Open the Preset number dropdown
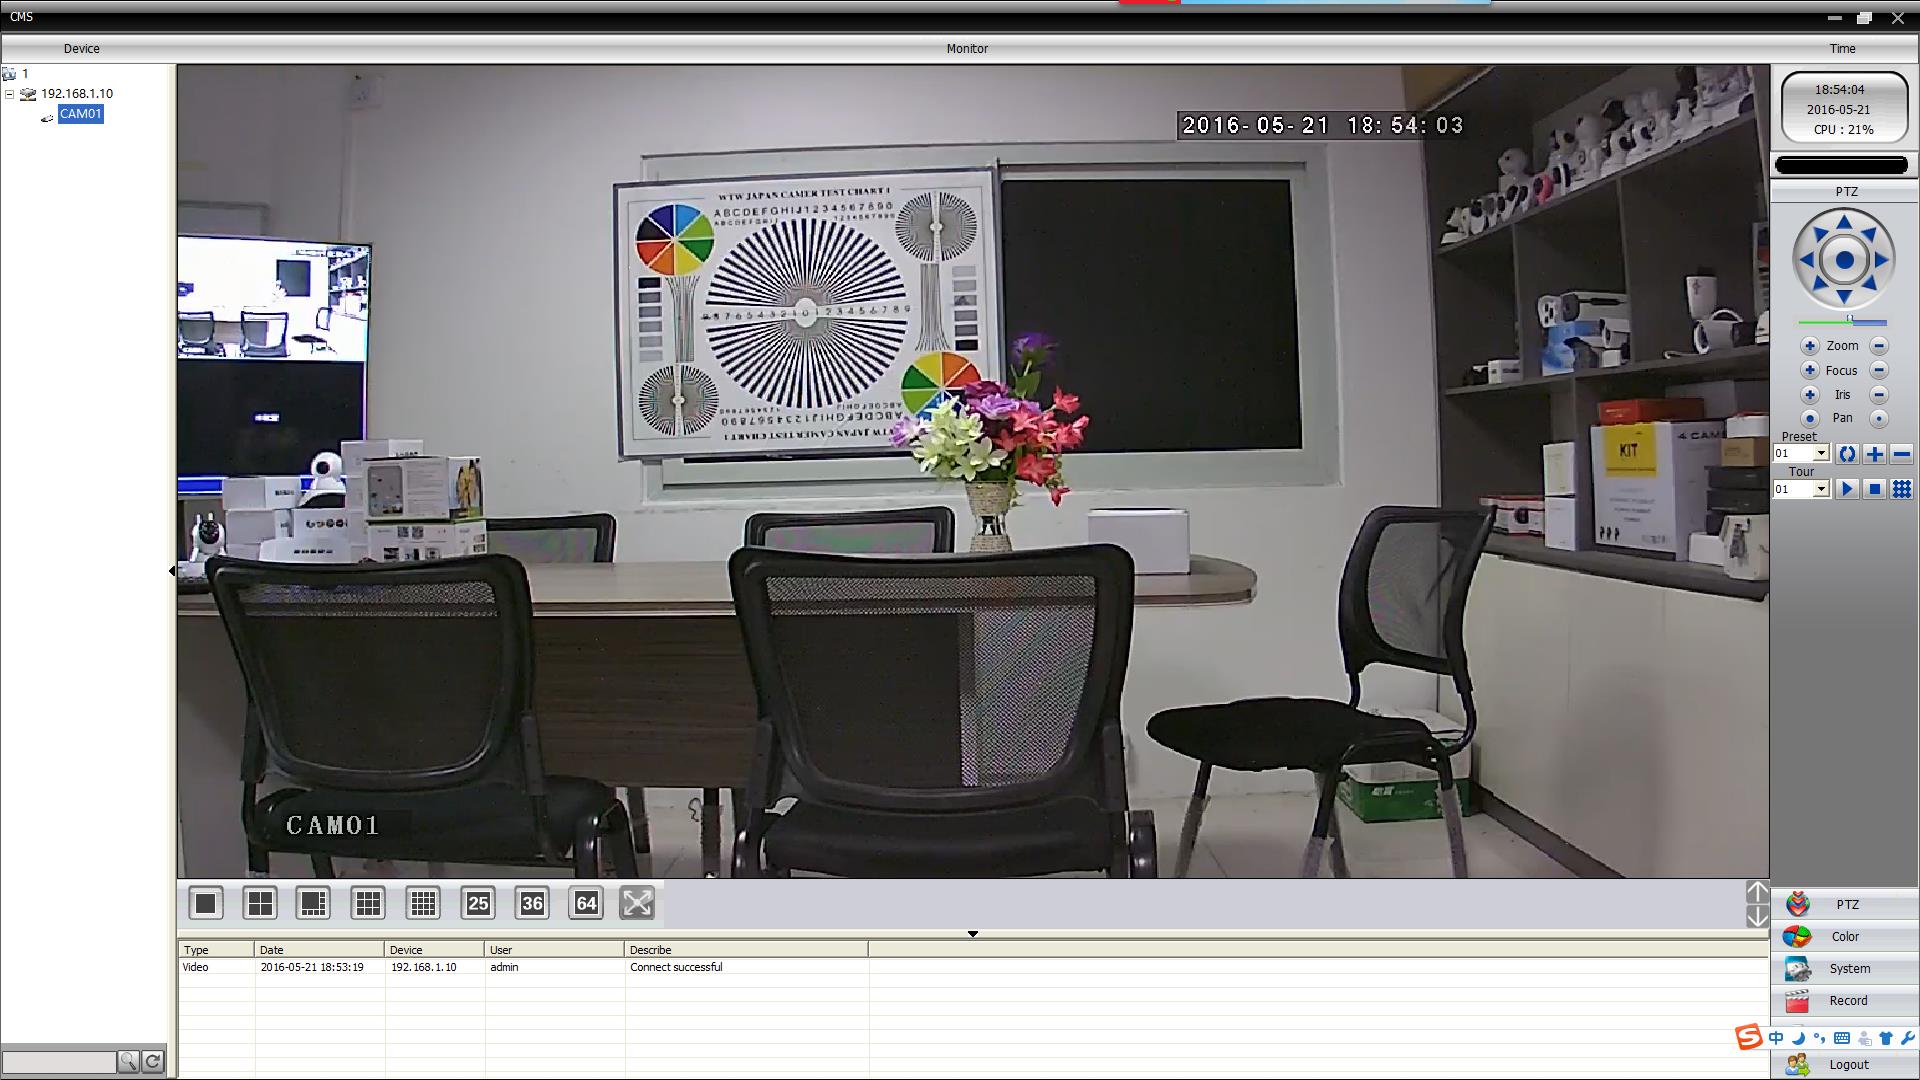This screenshot has height=1080, width=1920. 1821,454
